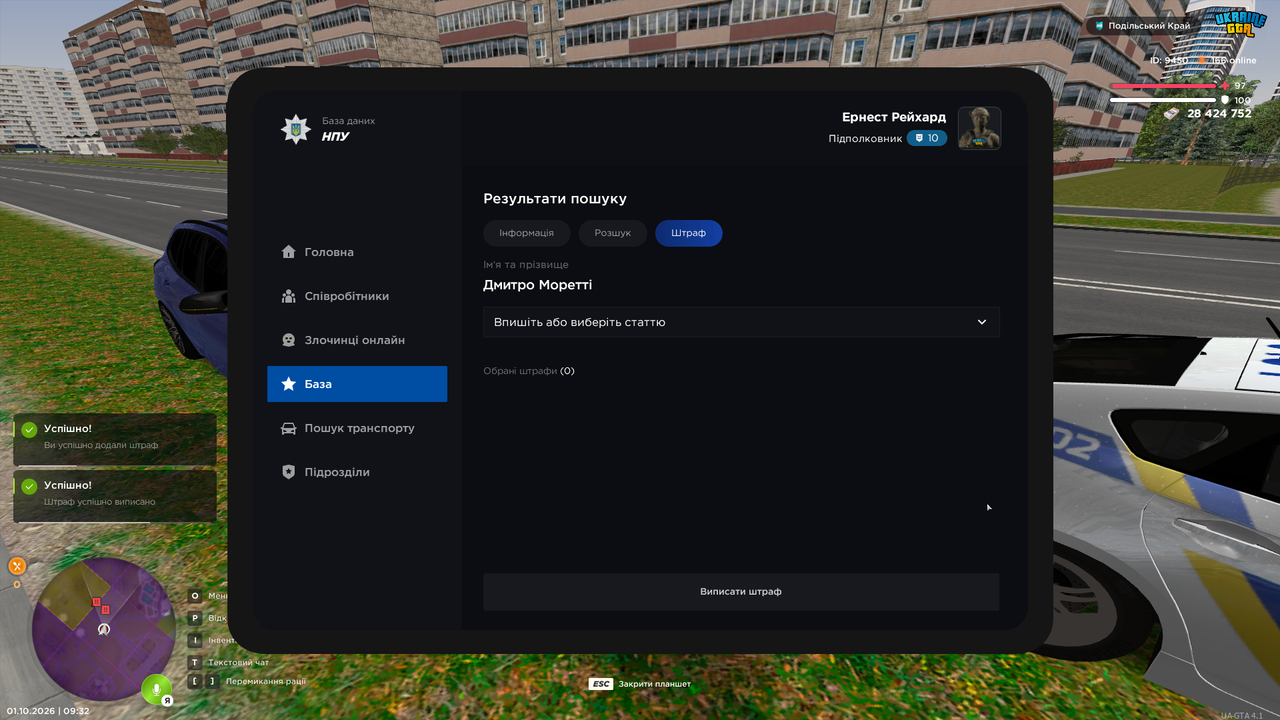Click the officer avatar thumbnail

click(980, 128)
